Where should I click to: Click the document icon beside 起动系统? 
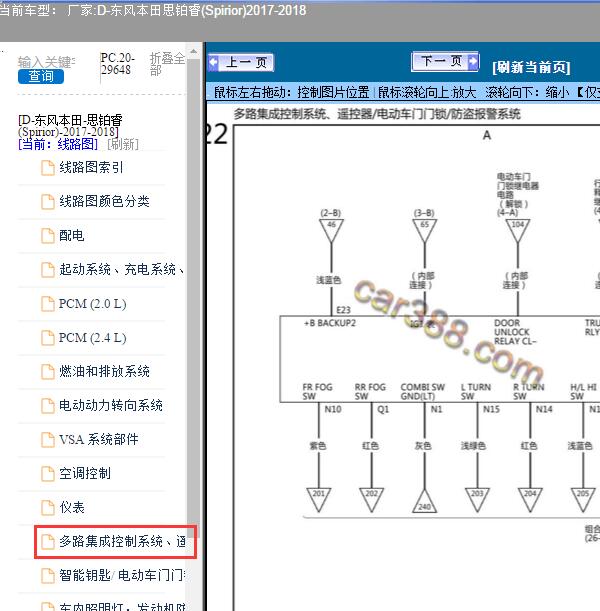click(x=48, y=270)
